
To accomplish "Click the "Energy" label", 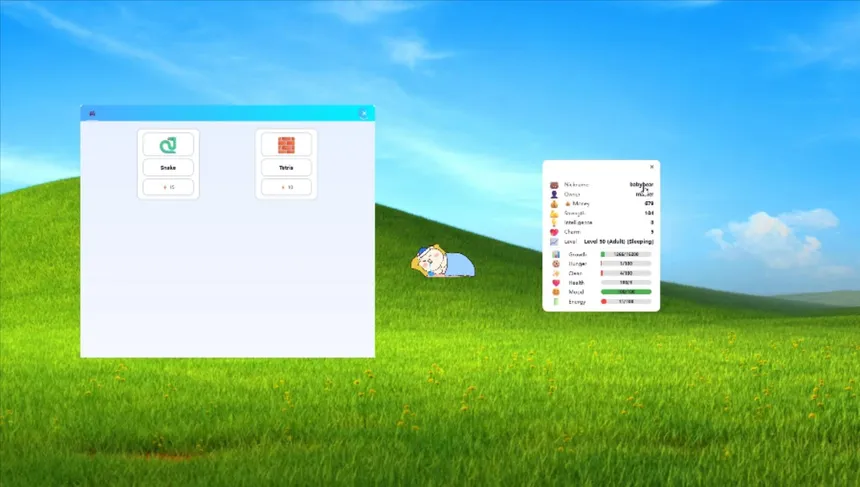I will 577,302.
